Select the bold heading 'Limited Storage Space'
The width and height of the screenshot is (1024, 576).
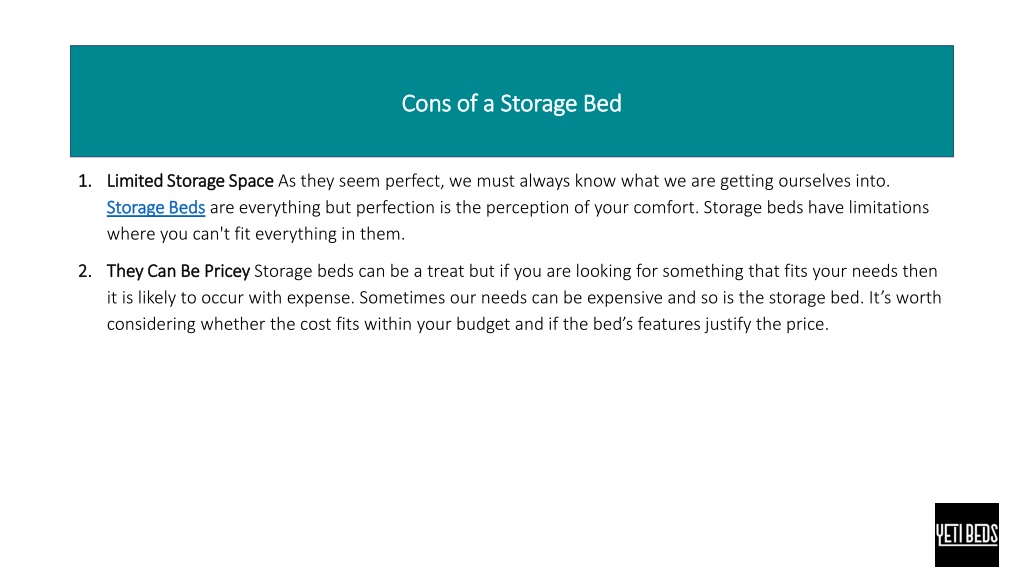(x=190, y=181)
